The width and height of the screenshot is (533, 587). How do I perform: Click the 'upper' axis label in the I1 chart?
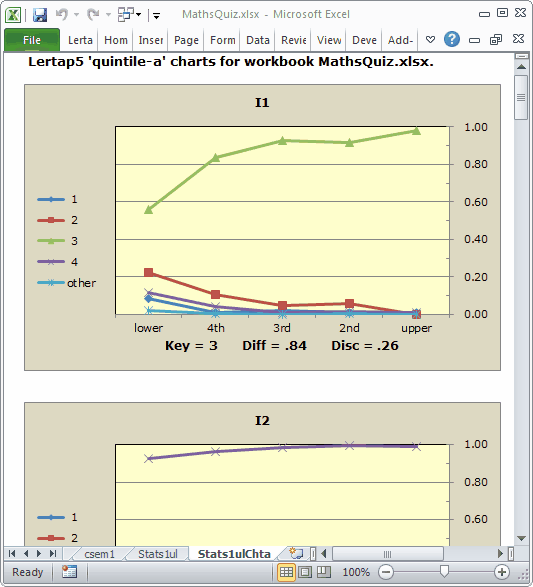[416, 328]
